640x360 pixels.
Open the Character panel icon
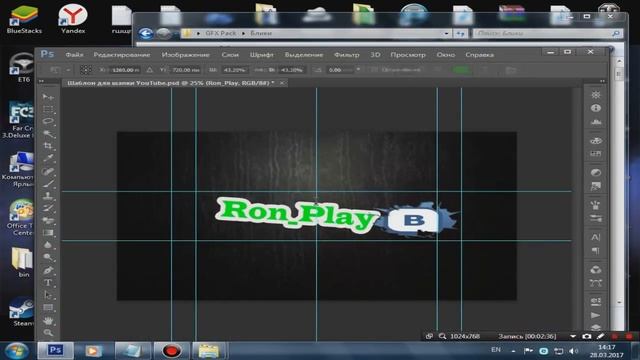click(596, 237)
